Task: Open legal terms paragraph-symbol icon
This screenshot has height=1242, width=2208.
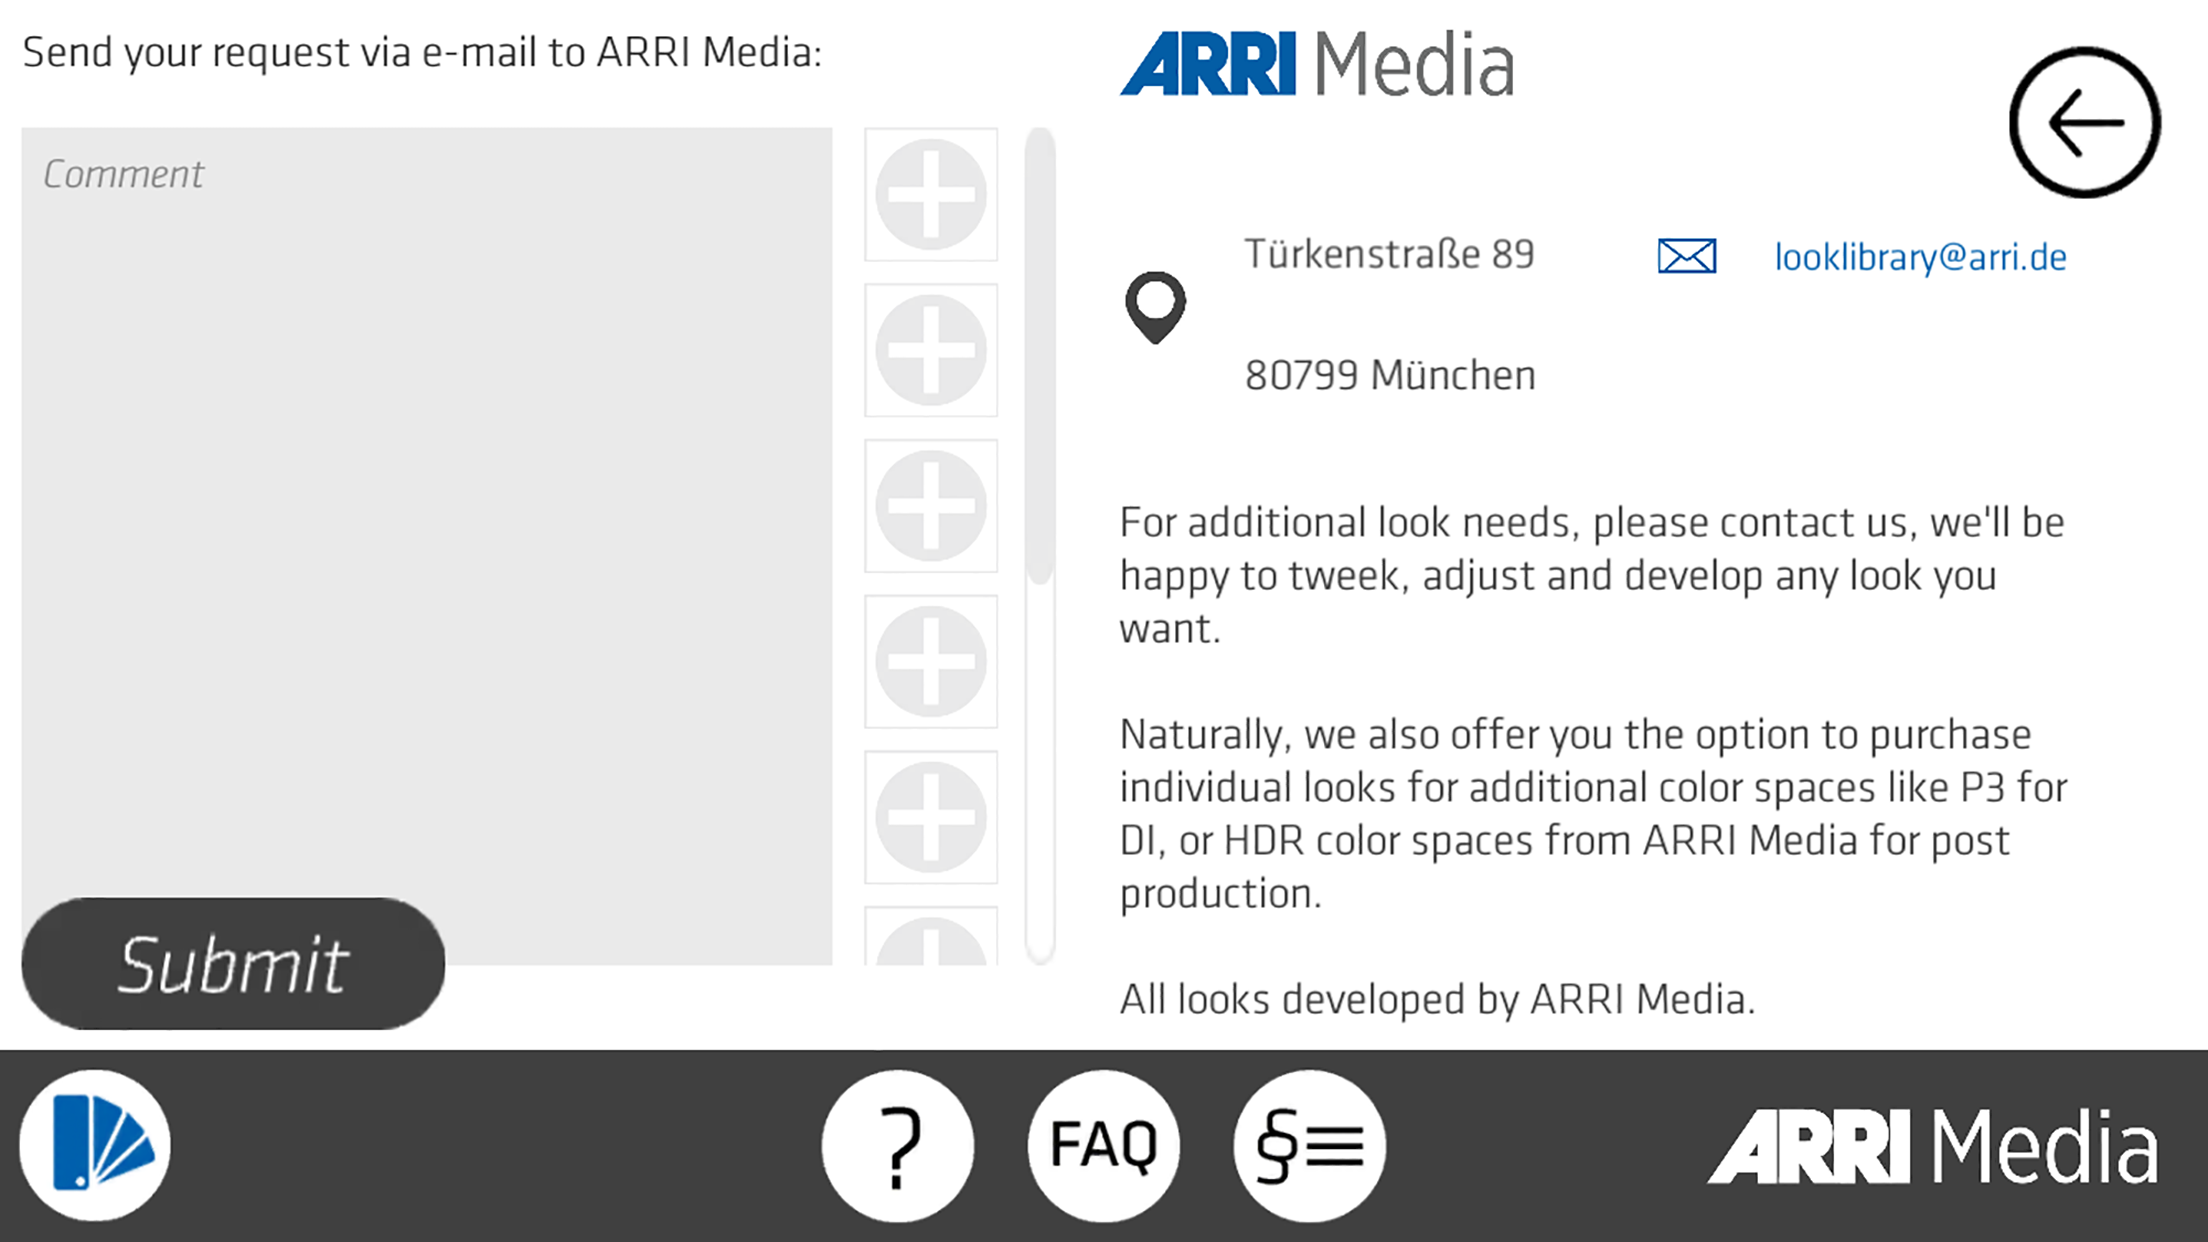Action: point(1309,1145)
